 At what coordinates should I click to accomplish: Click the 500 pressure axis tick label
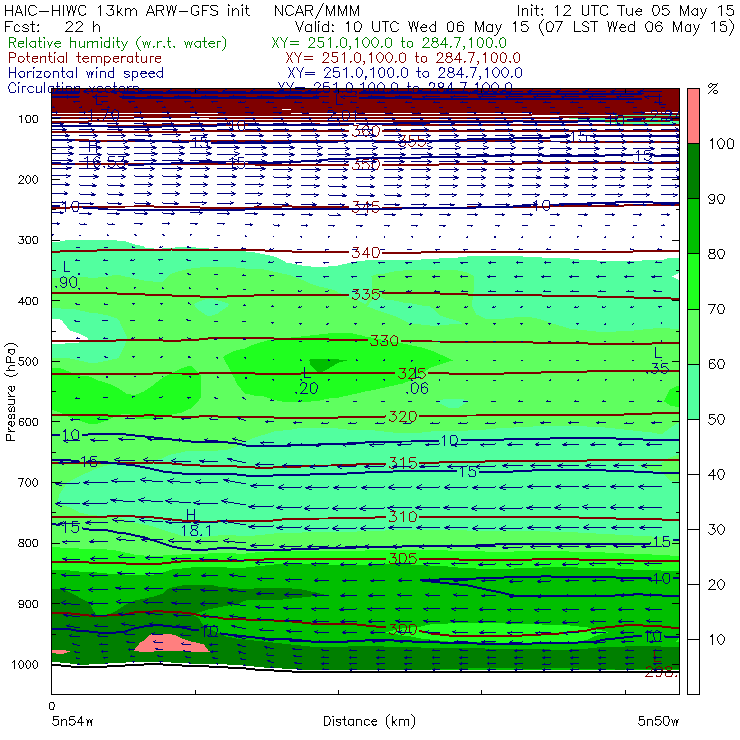click(x=28, y=361)
